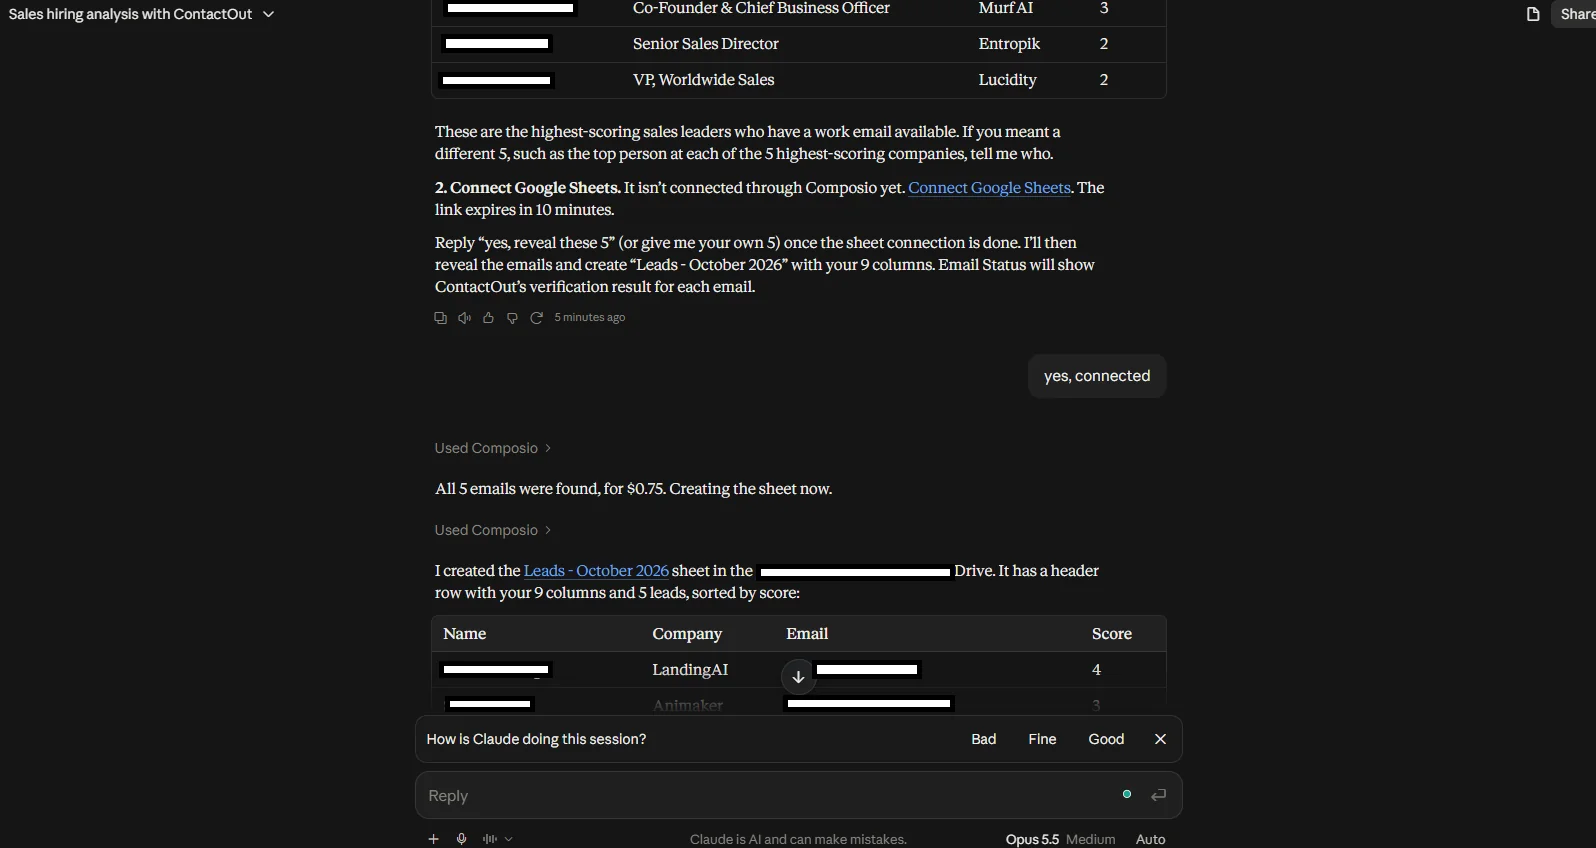Open the Auto mode selector

[1151, 839]
